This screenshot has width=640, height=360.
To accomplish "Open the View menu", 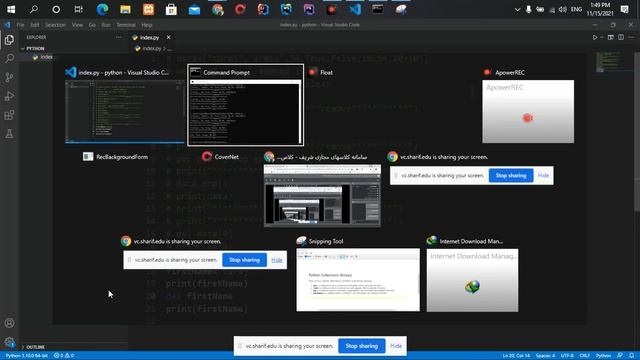I will [x=77, y=25].
